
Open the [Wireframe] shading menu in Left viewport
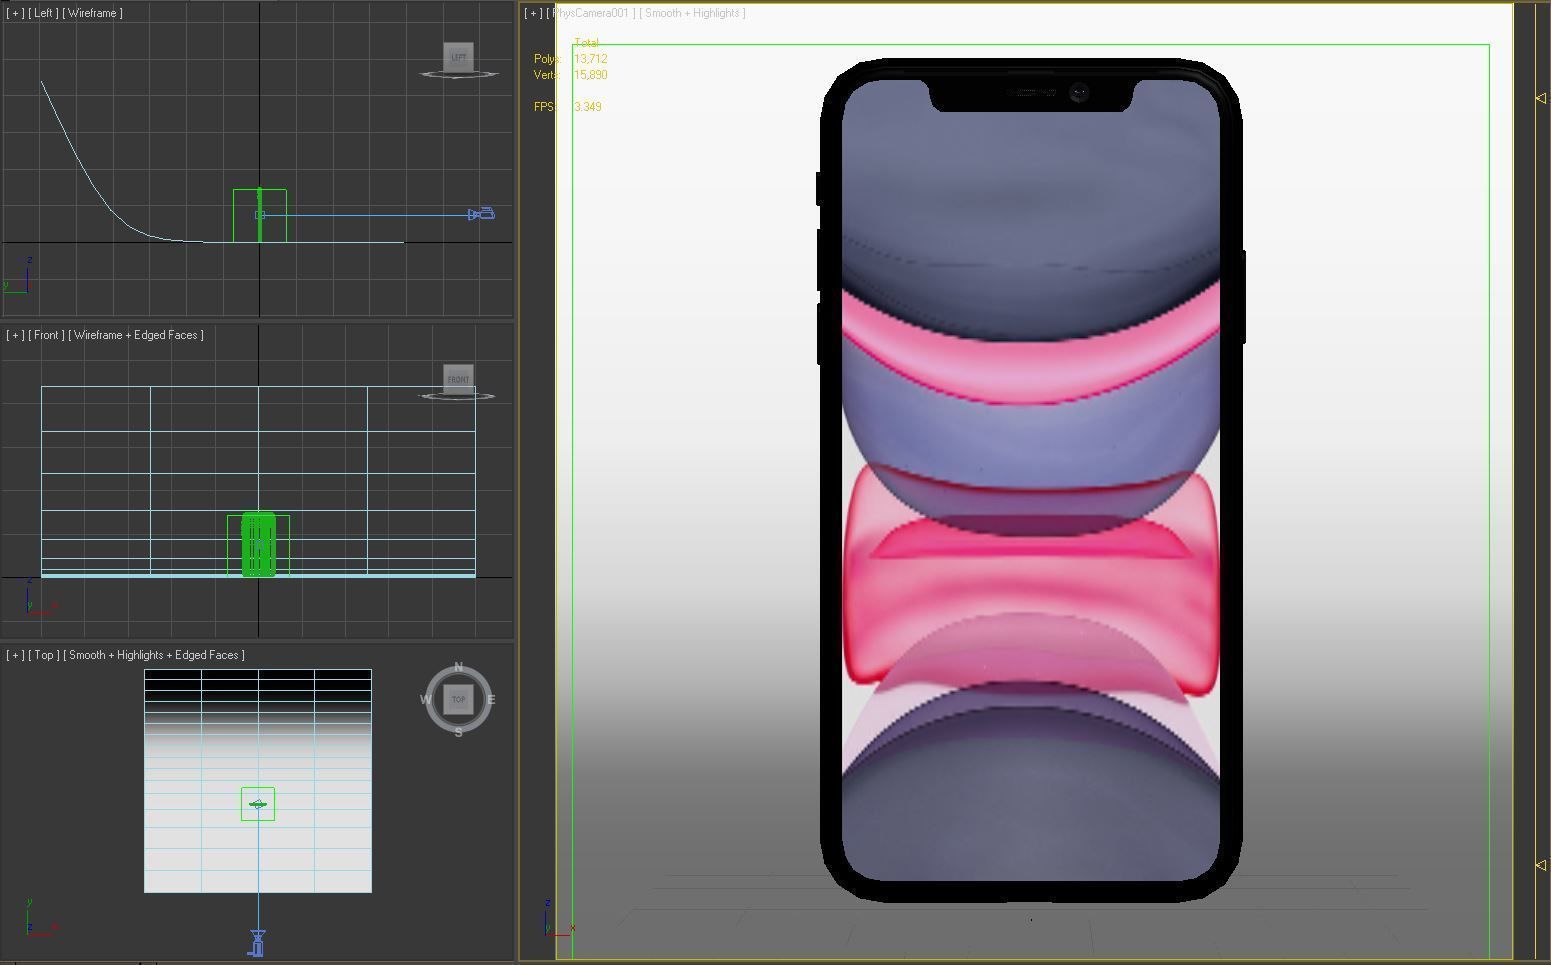click(93, 13)
